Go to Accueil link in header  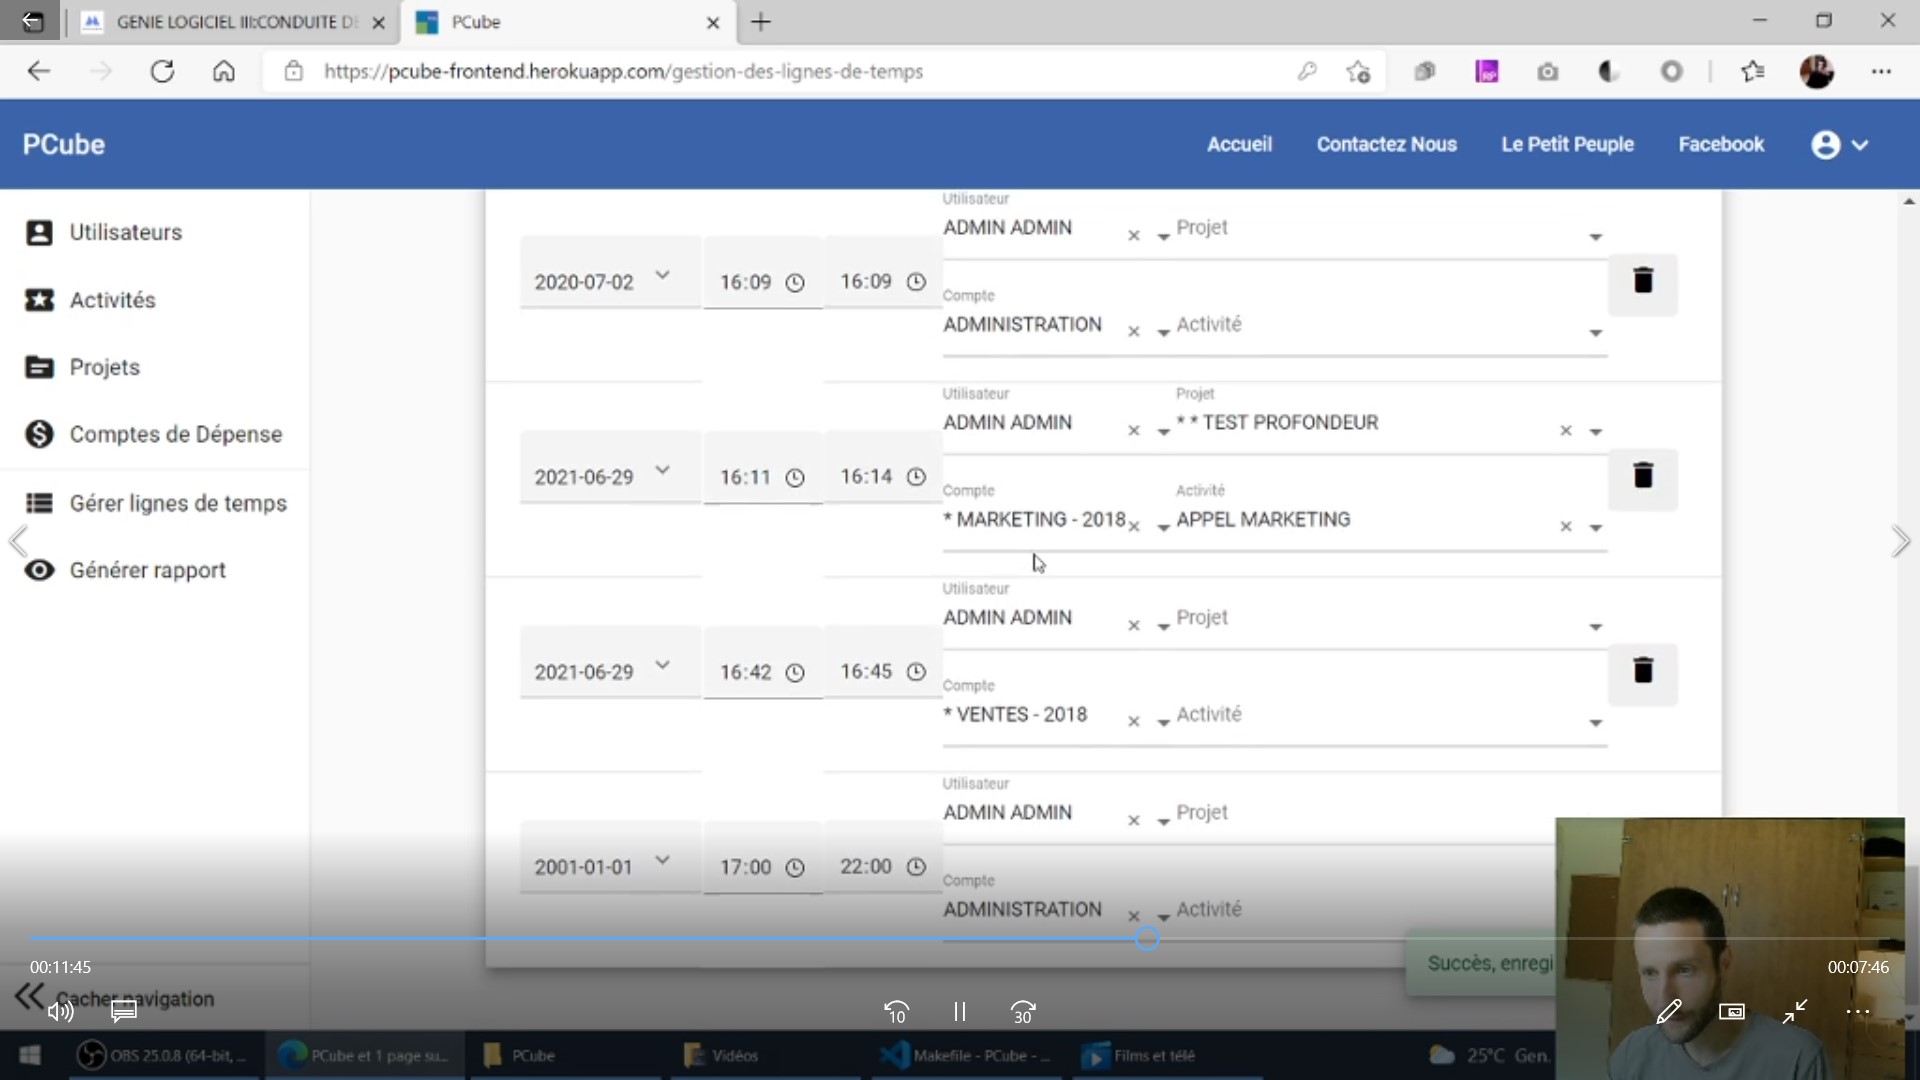click(1239, 144)
